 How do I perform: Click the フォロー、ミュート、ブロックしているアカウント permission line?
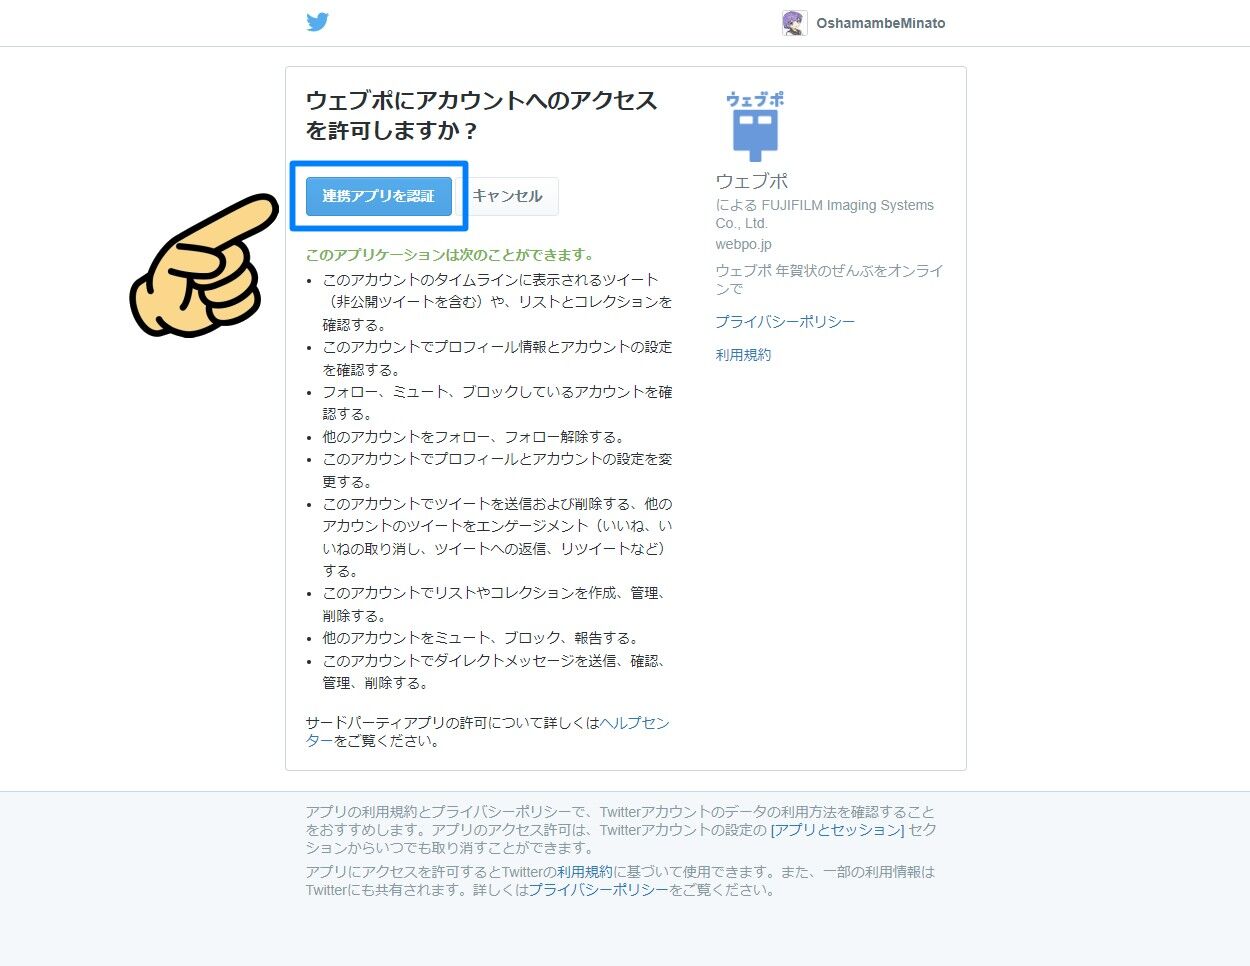click(497, 403)
